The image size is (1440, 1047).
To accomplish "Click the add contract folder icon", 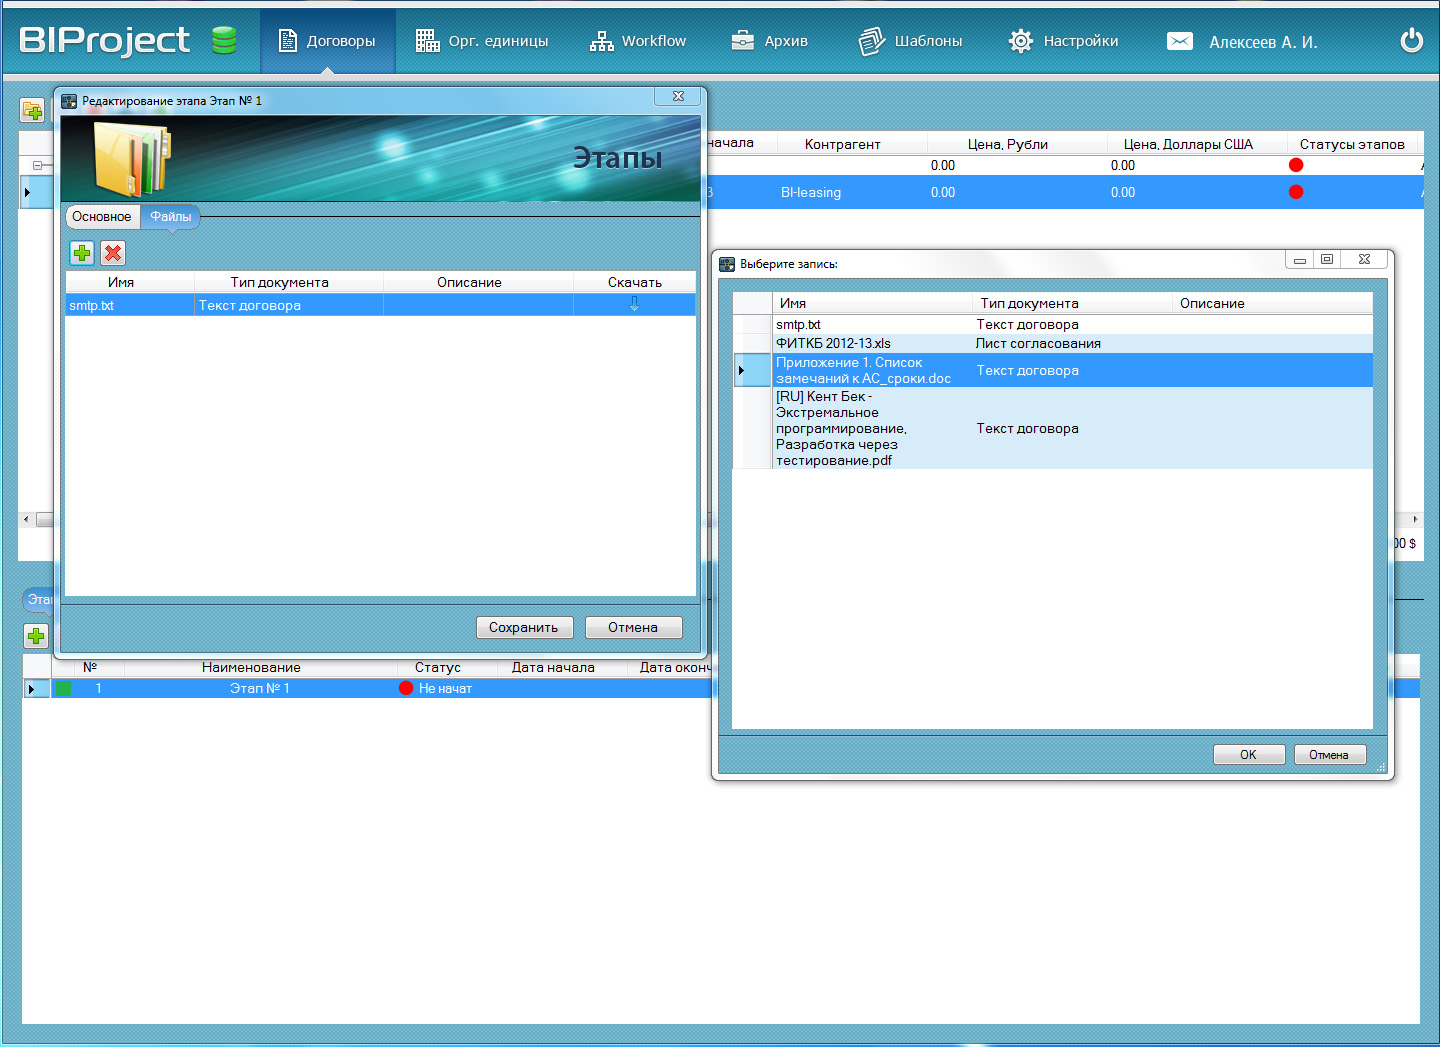I will [32, 110].
